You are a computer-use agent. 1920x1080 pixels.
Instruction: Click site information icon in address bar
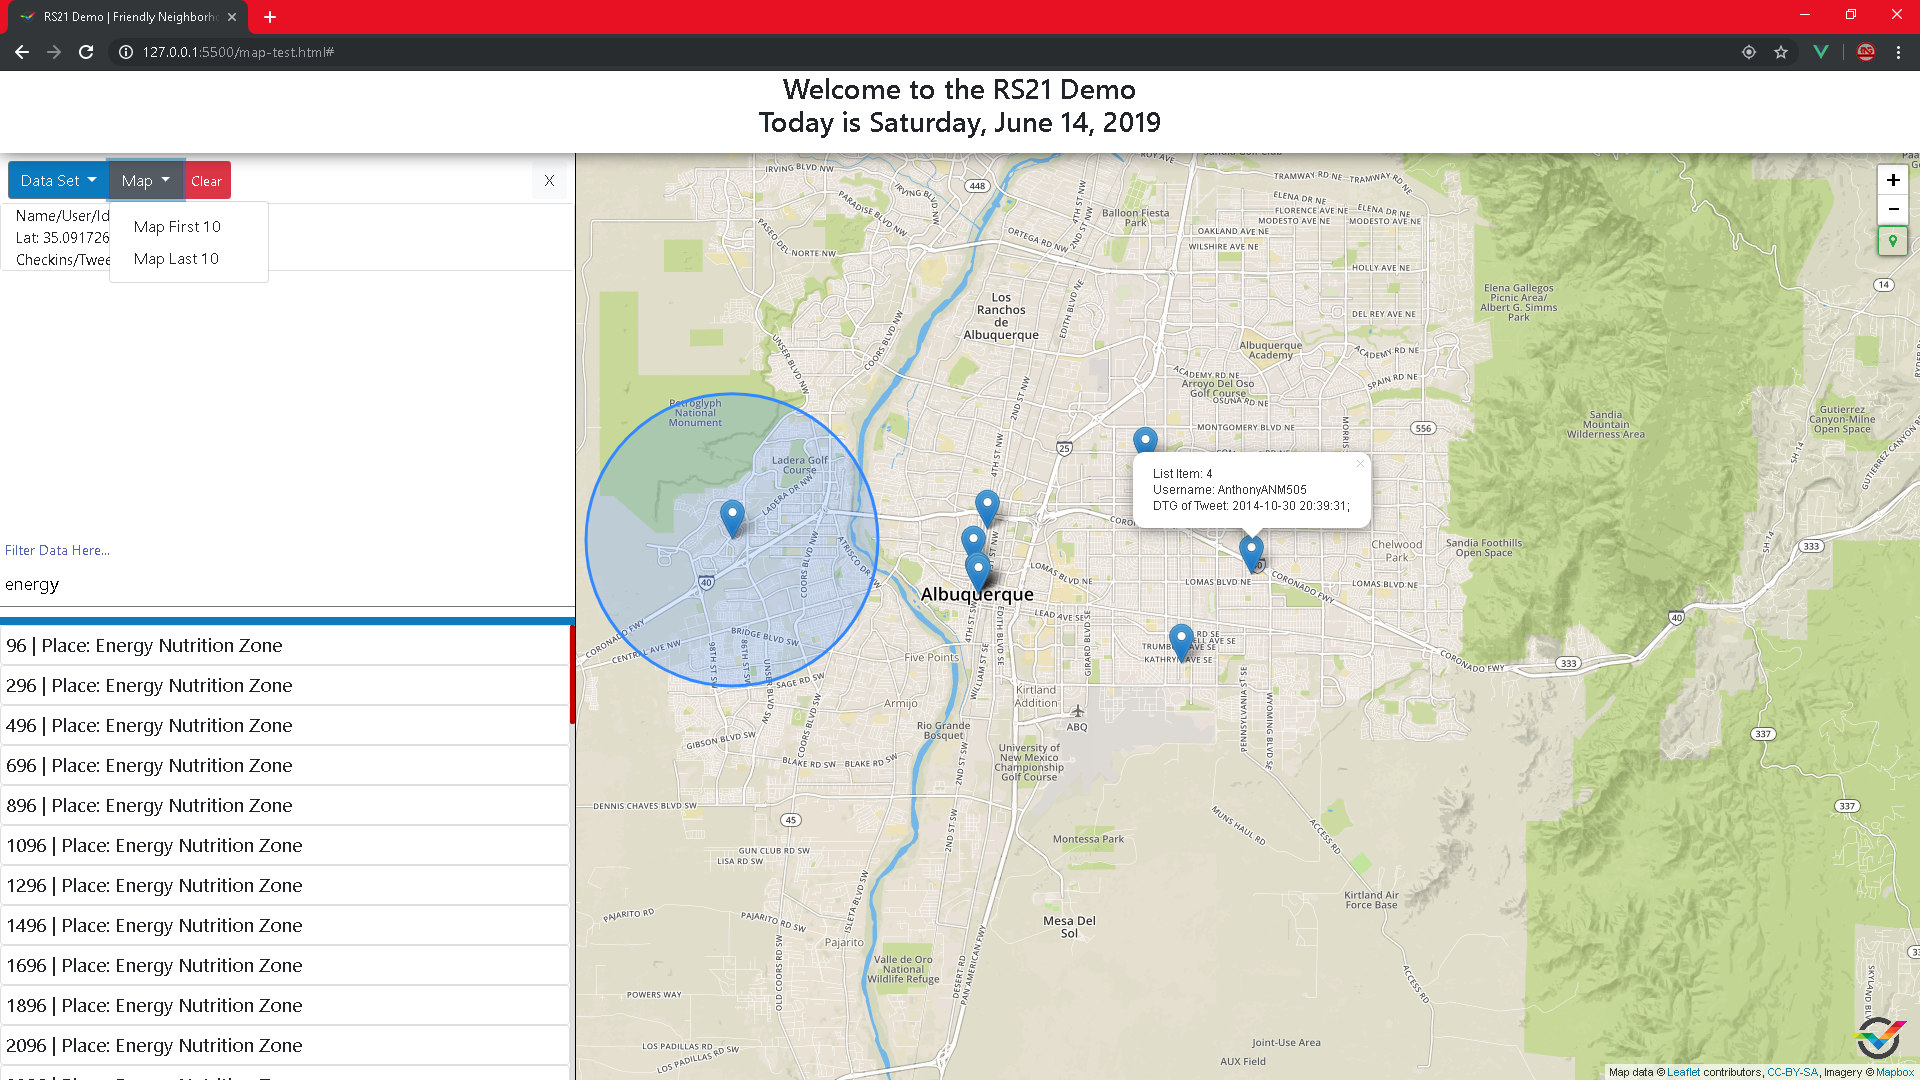click(x=126, y=52)
